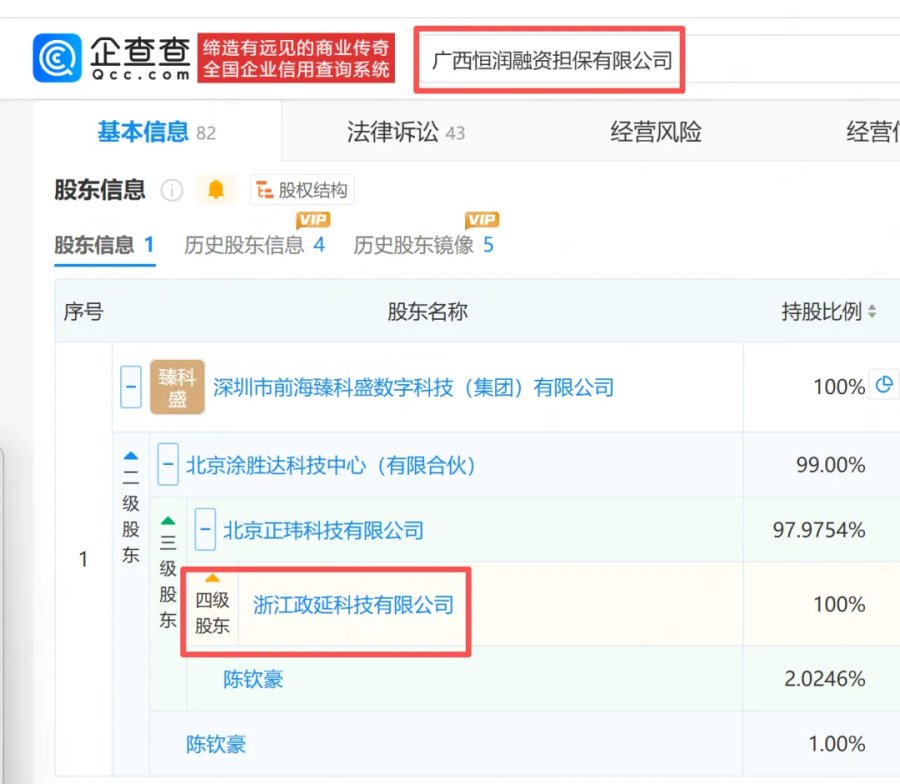900x784 pixels.
Task: Open 浙江政延科技有限公司 link
Action: coord(354,605)
